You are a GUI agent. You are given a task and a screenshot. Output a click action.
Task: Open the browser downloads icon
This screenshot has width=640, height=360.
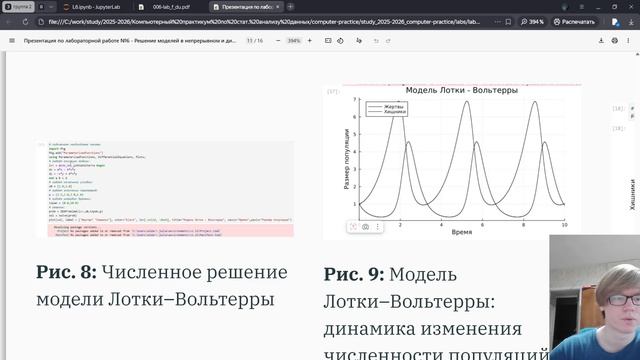[631, 22]
